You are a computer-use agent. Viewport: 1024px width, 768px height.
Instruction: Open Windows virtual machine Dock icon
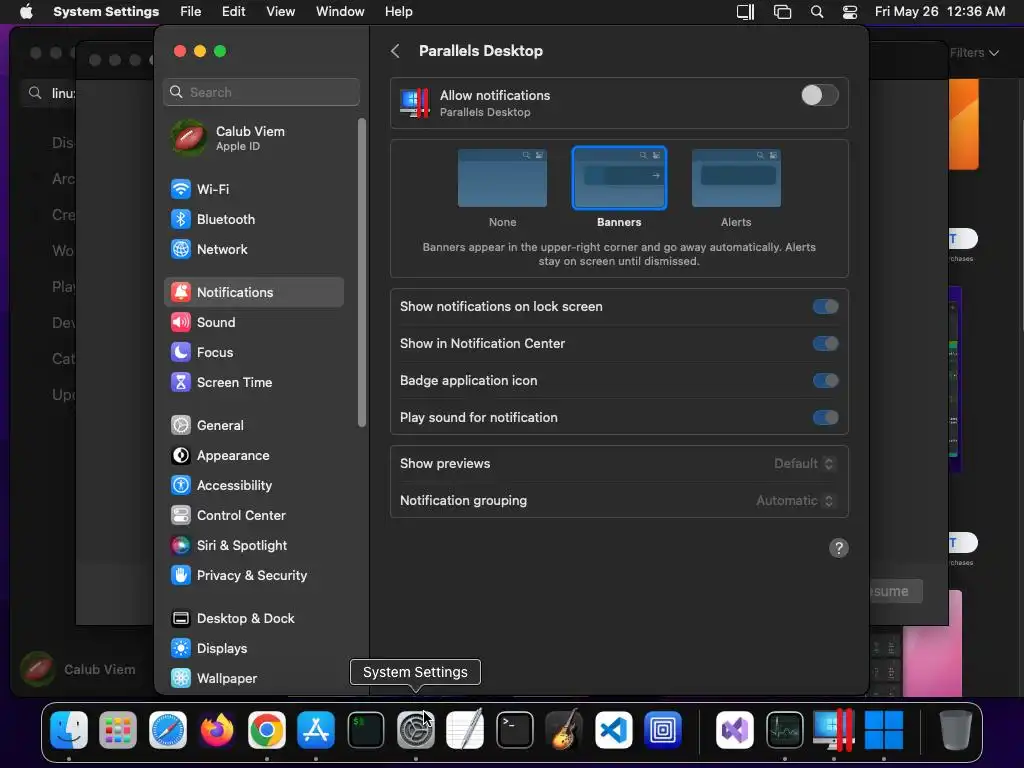[884, 729]
